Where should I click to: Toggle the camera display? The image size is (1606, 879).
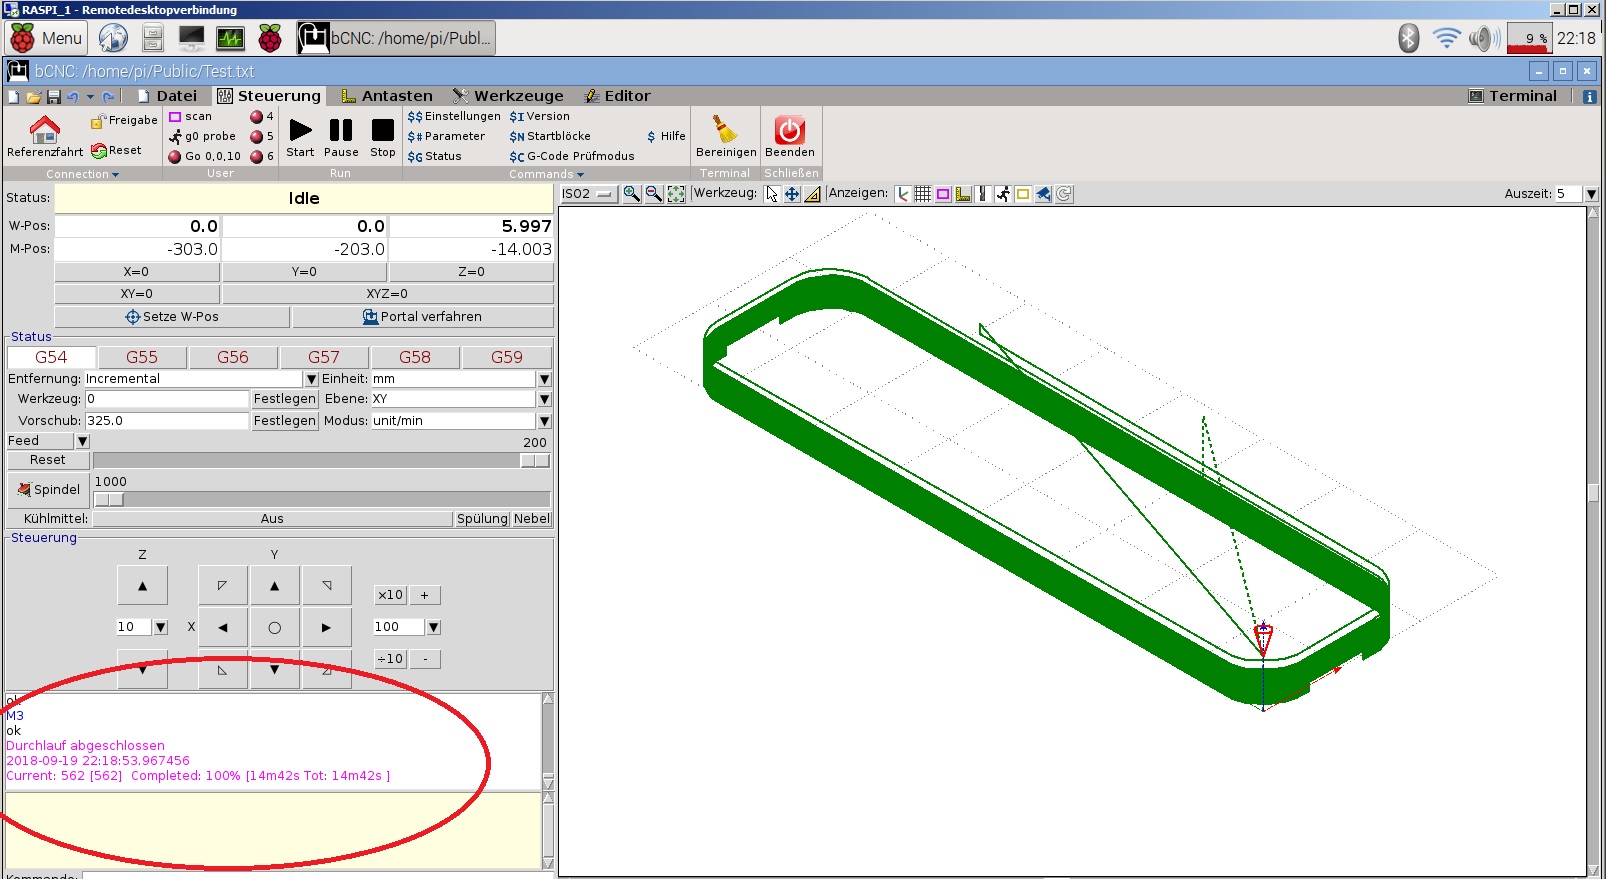(1043, 194)
